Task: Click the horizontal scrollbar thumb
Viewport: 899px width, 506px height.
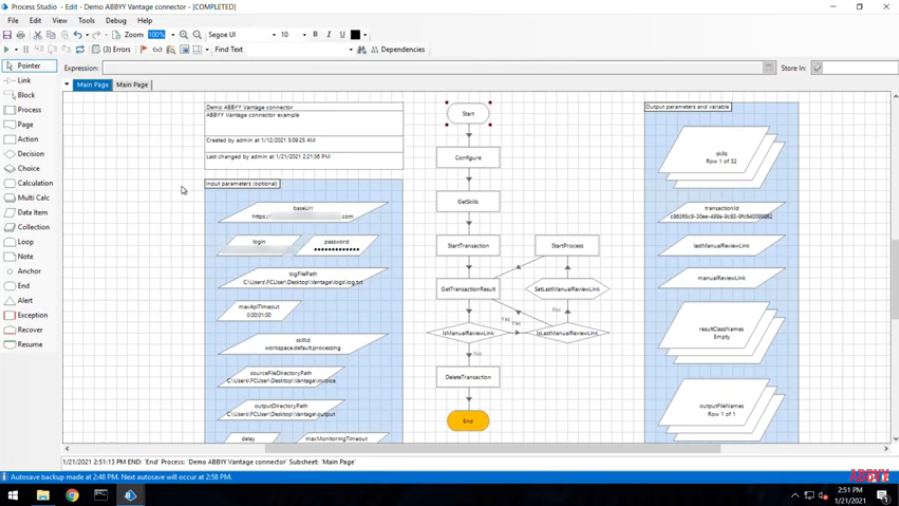Action: [493, 449]
